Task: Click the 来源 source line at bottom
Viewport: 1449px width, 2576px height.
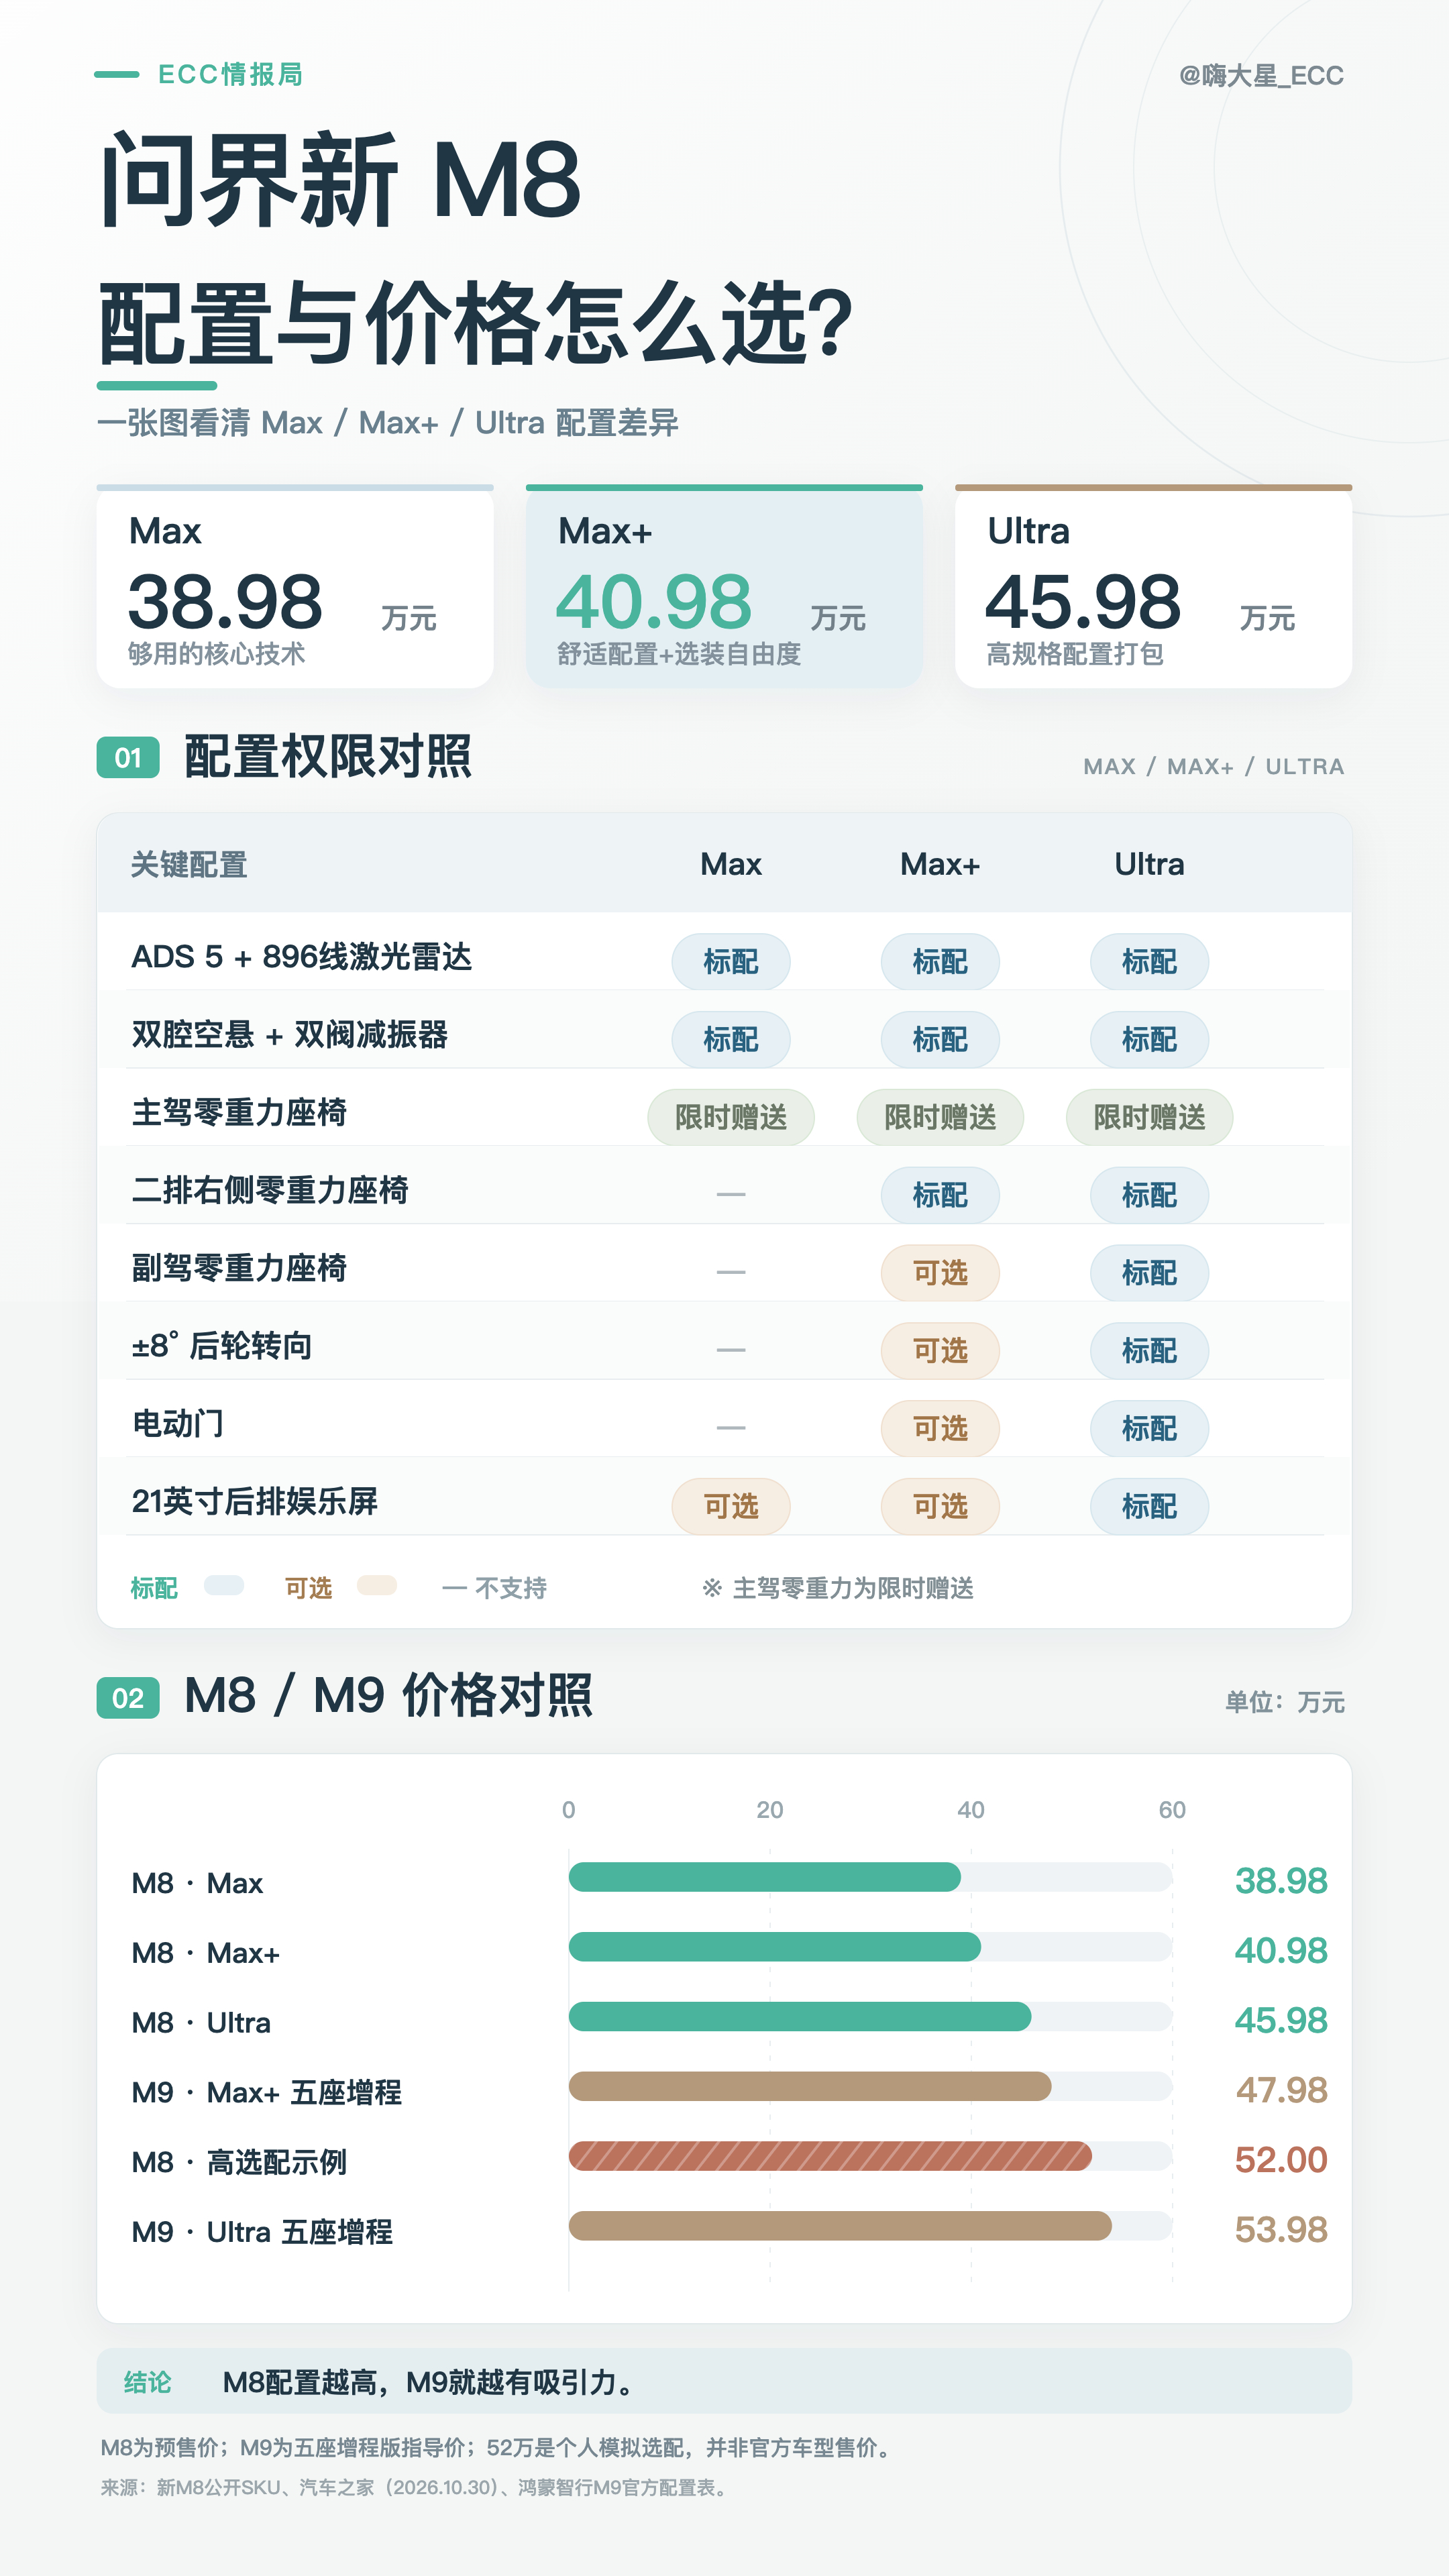Action: click(x=416, y=2488)
